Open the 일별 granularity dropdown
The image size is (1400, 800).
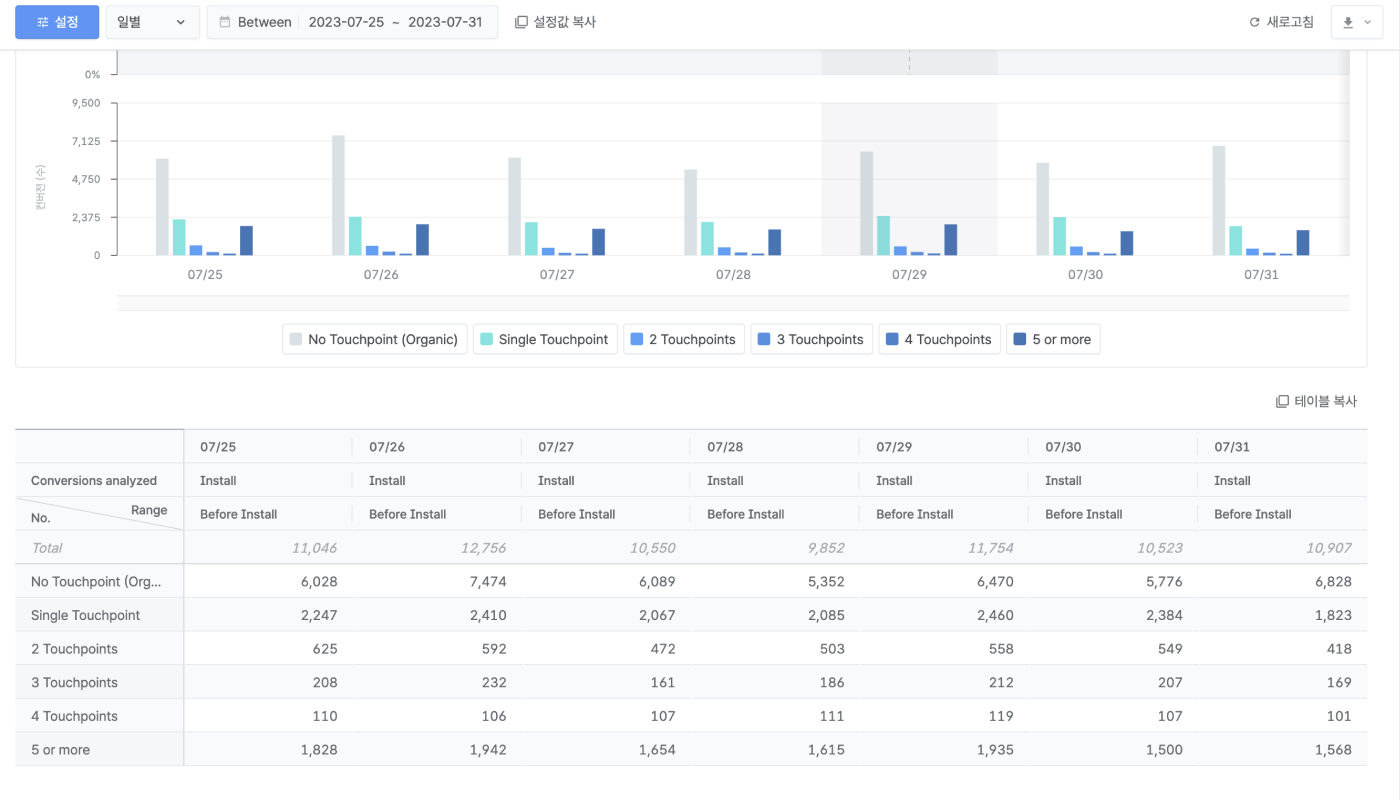tap(152, 22)
